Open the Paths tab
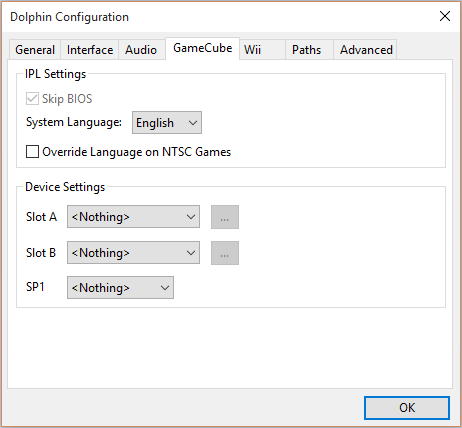This screenshot has height=428, width=462. [306, 50]
